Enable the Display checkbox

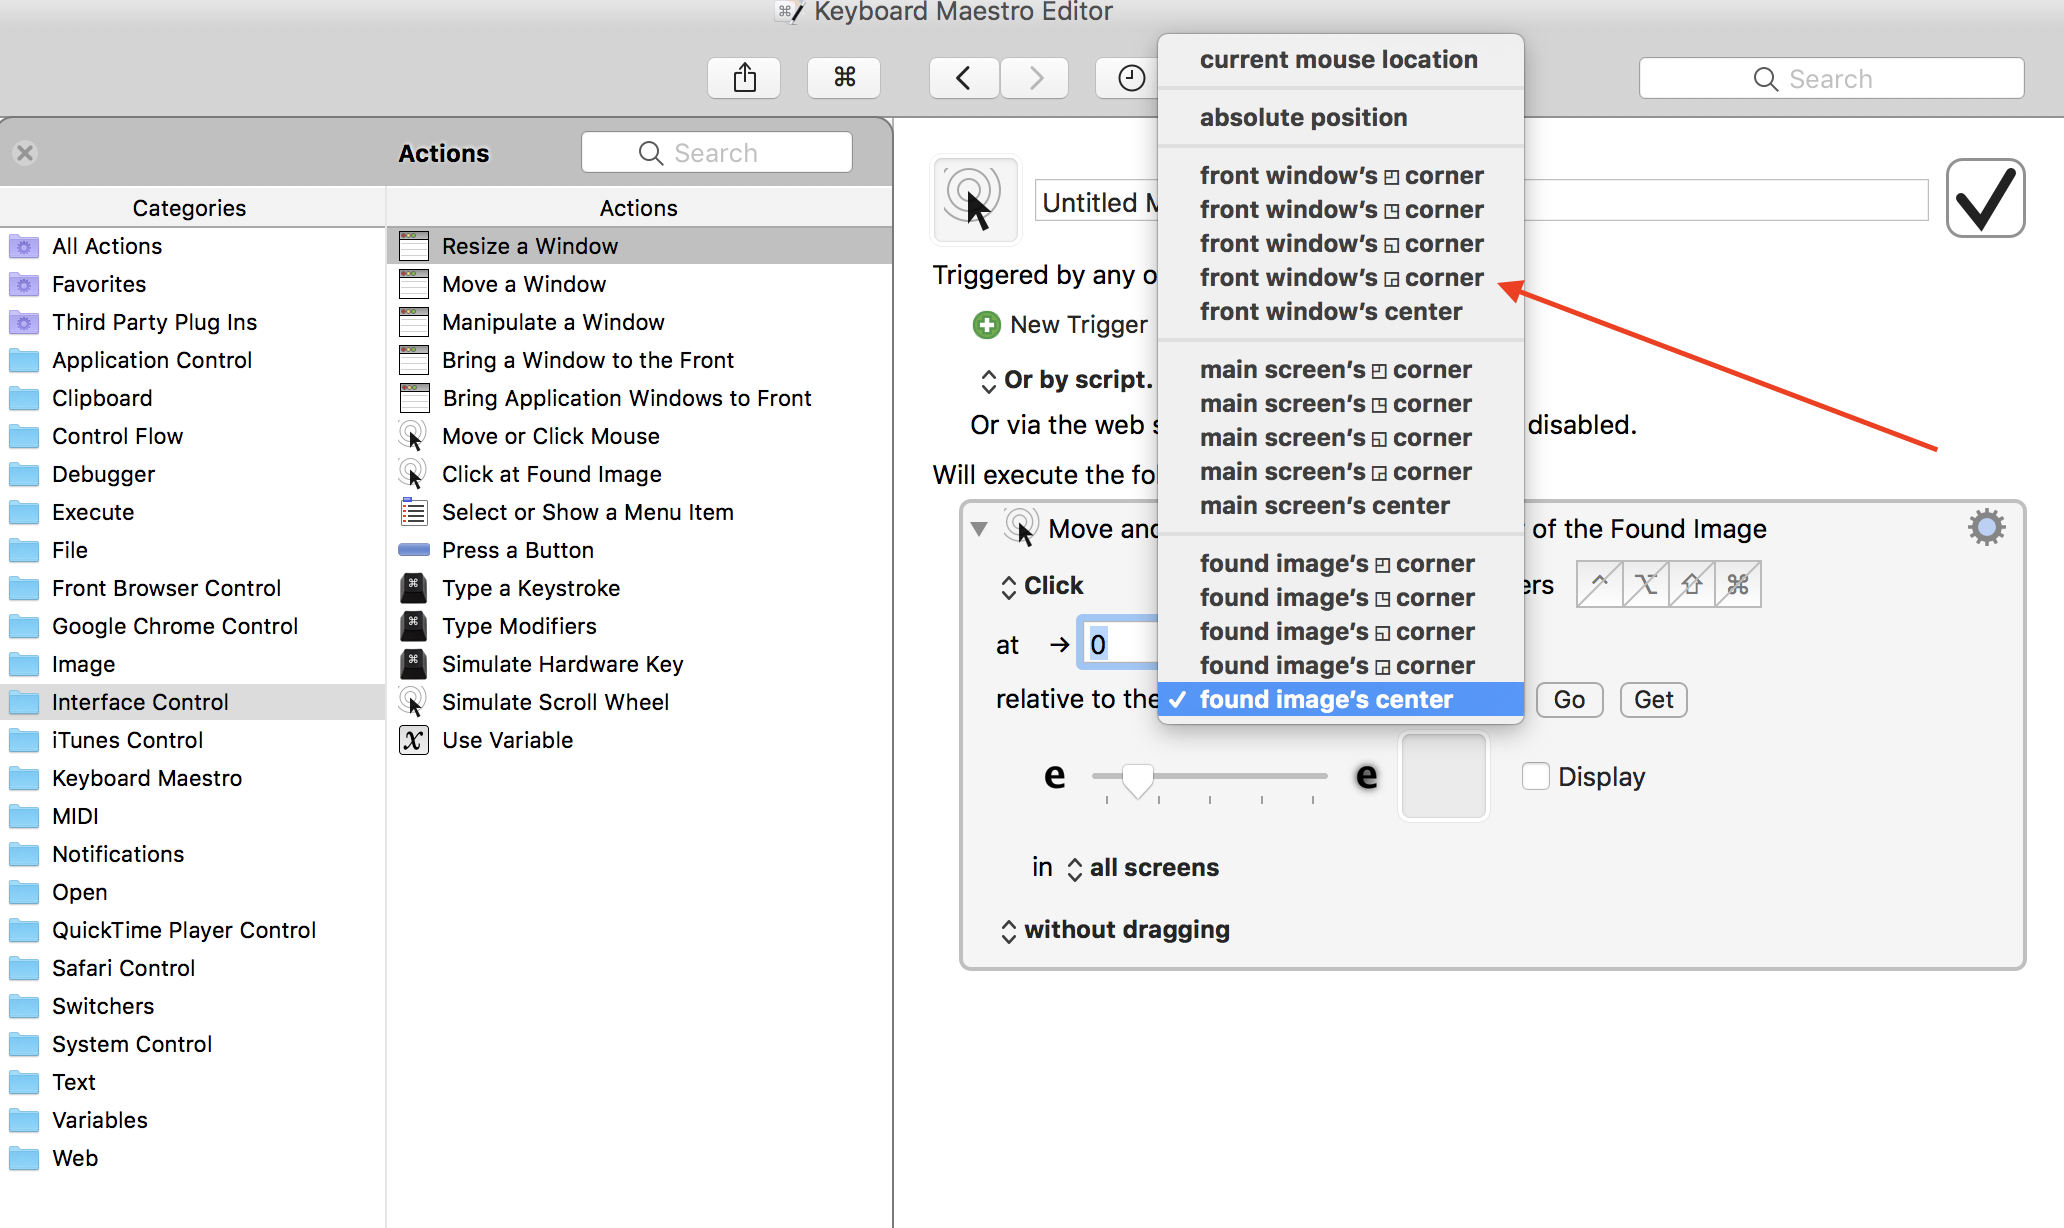pyautogui.click(x=1535, y=776)
